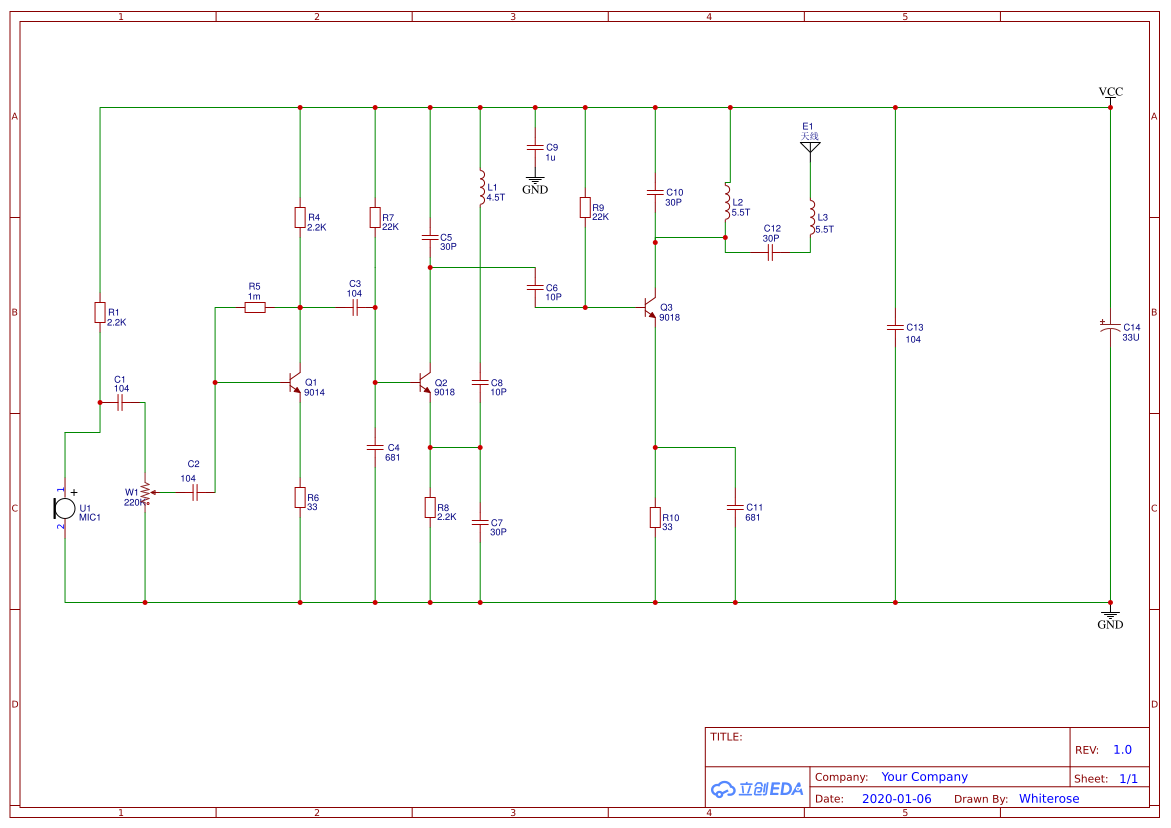Select the C1 104 capacitor symbol
Screen dimensions: 1171x828
(119, 403)
